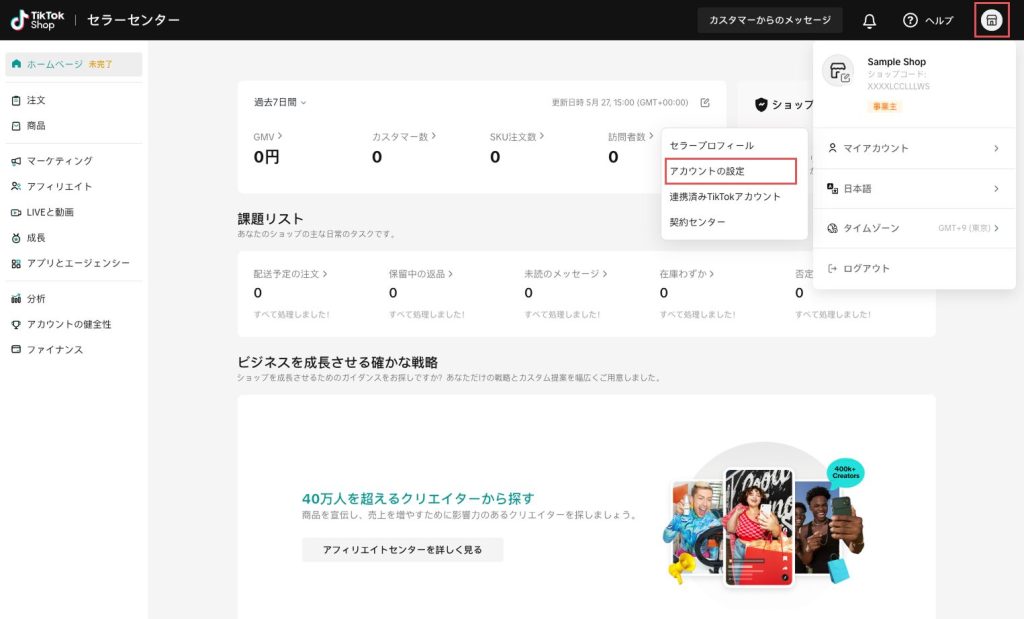Click the help question mark icon
The width and height of the screenshot is (1024, 619).
click(x=910, y=20)
